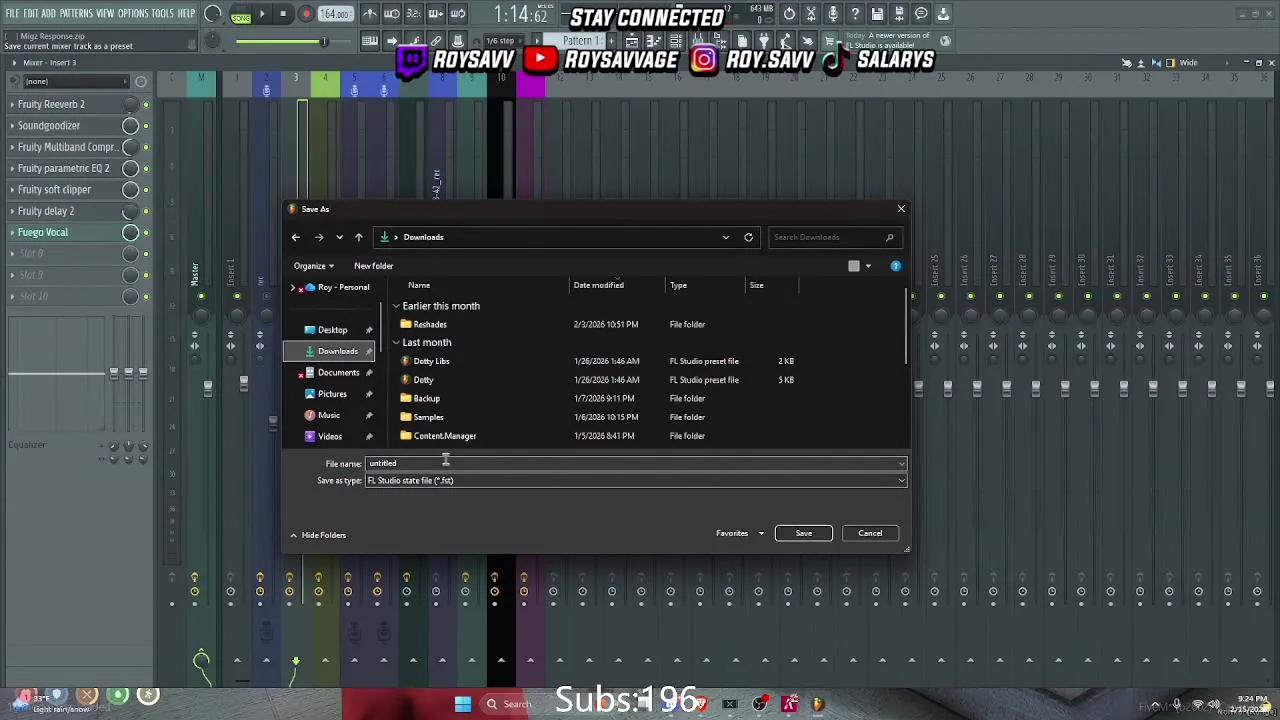Sort by Name column
Viewport: 1280px width, 720px height.
(x=419, y=285)
